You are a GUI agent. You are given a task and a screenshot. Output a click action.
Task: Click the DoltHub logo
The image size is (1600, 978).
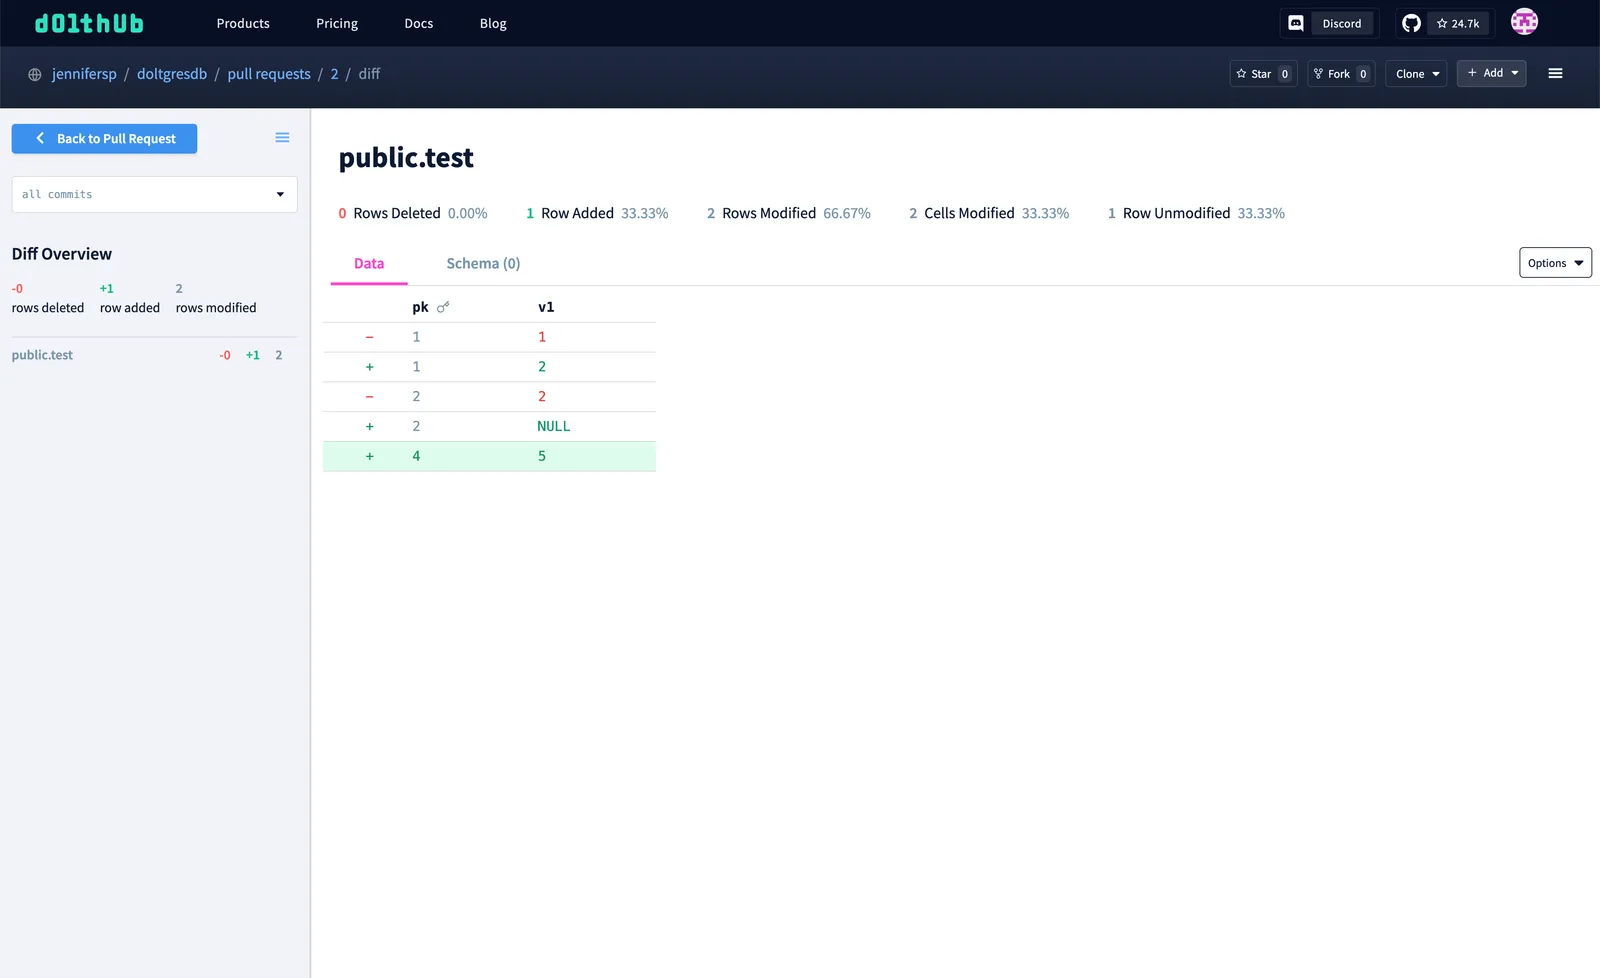pyautogui.click(x=89, y=23)
